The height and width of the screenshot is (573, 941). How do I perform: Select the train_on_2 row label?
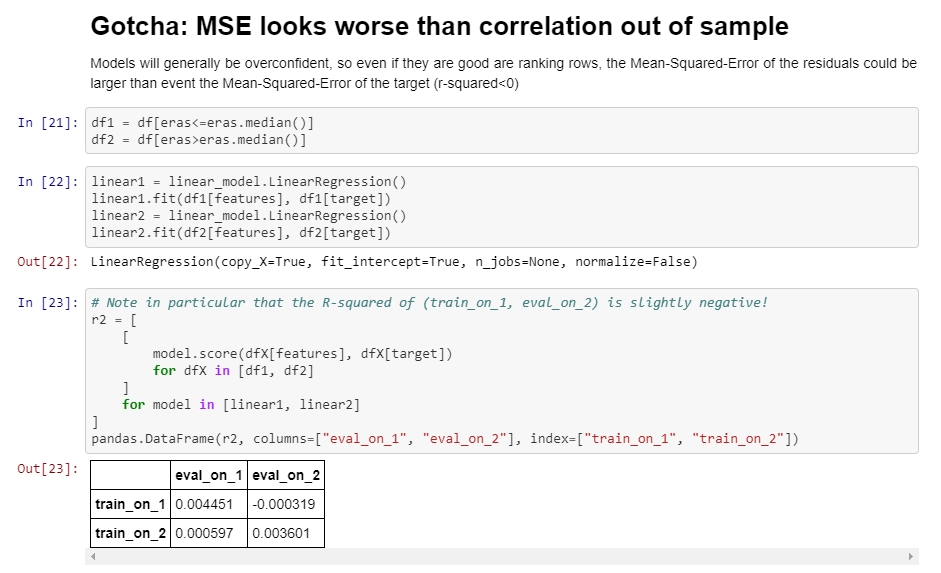130,533
